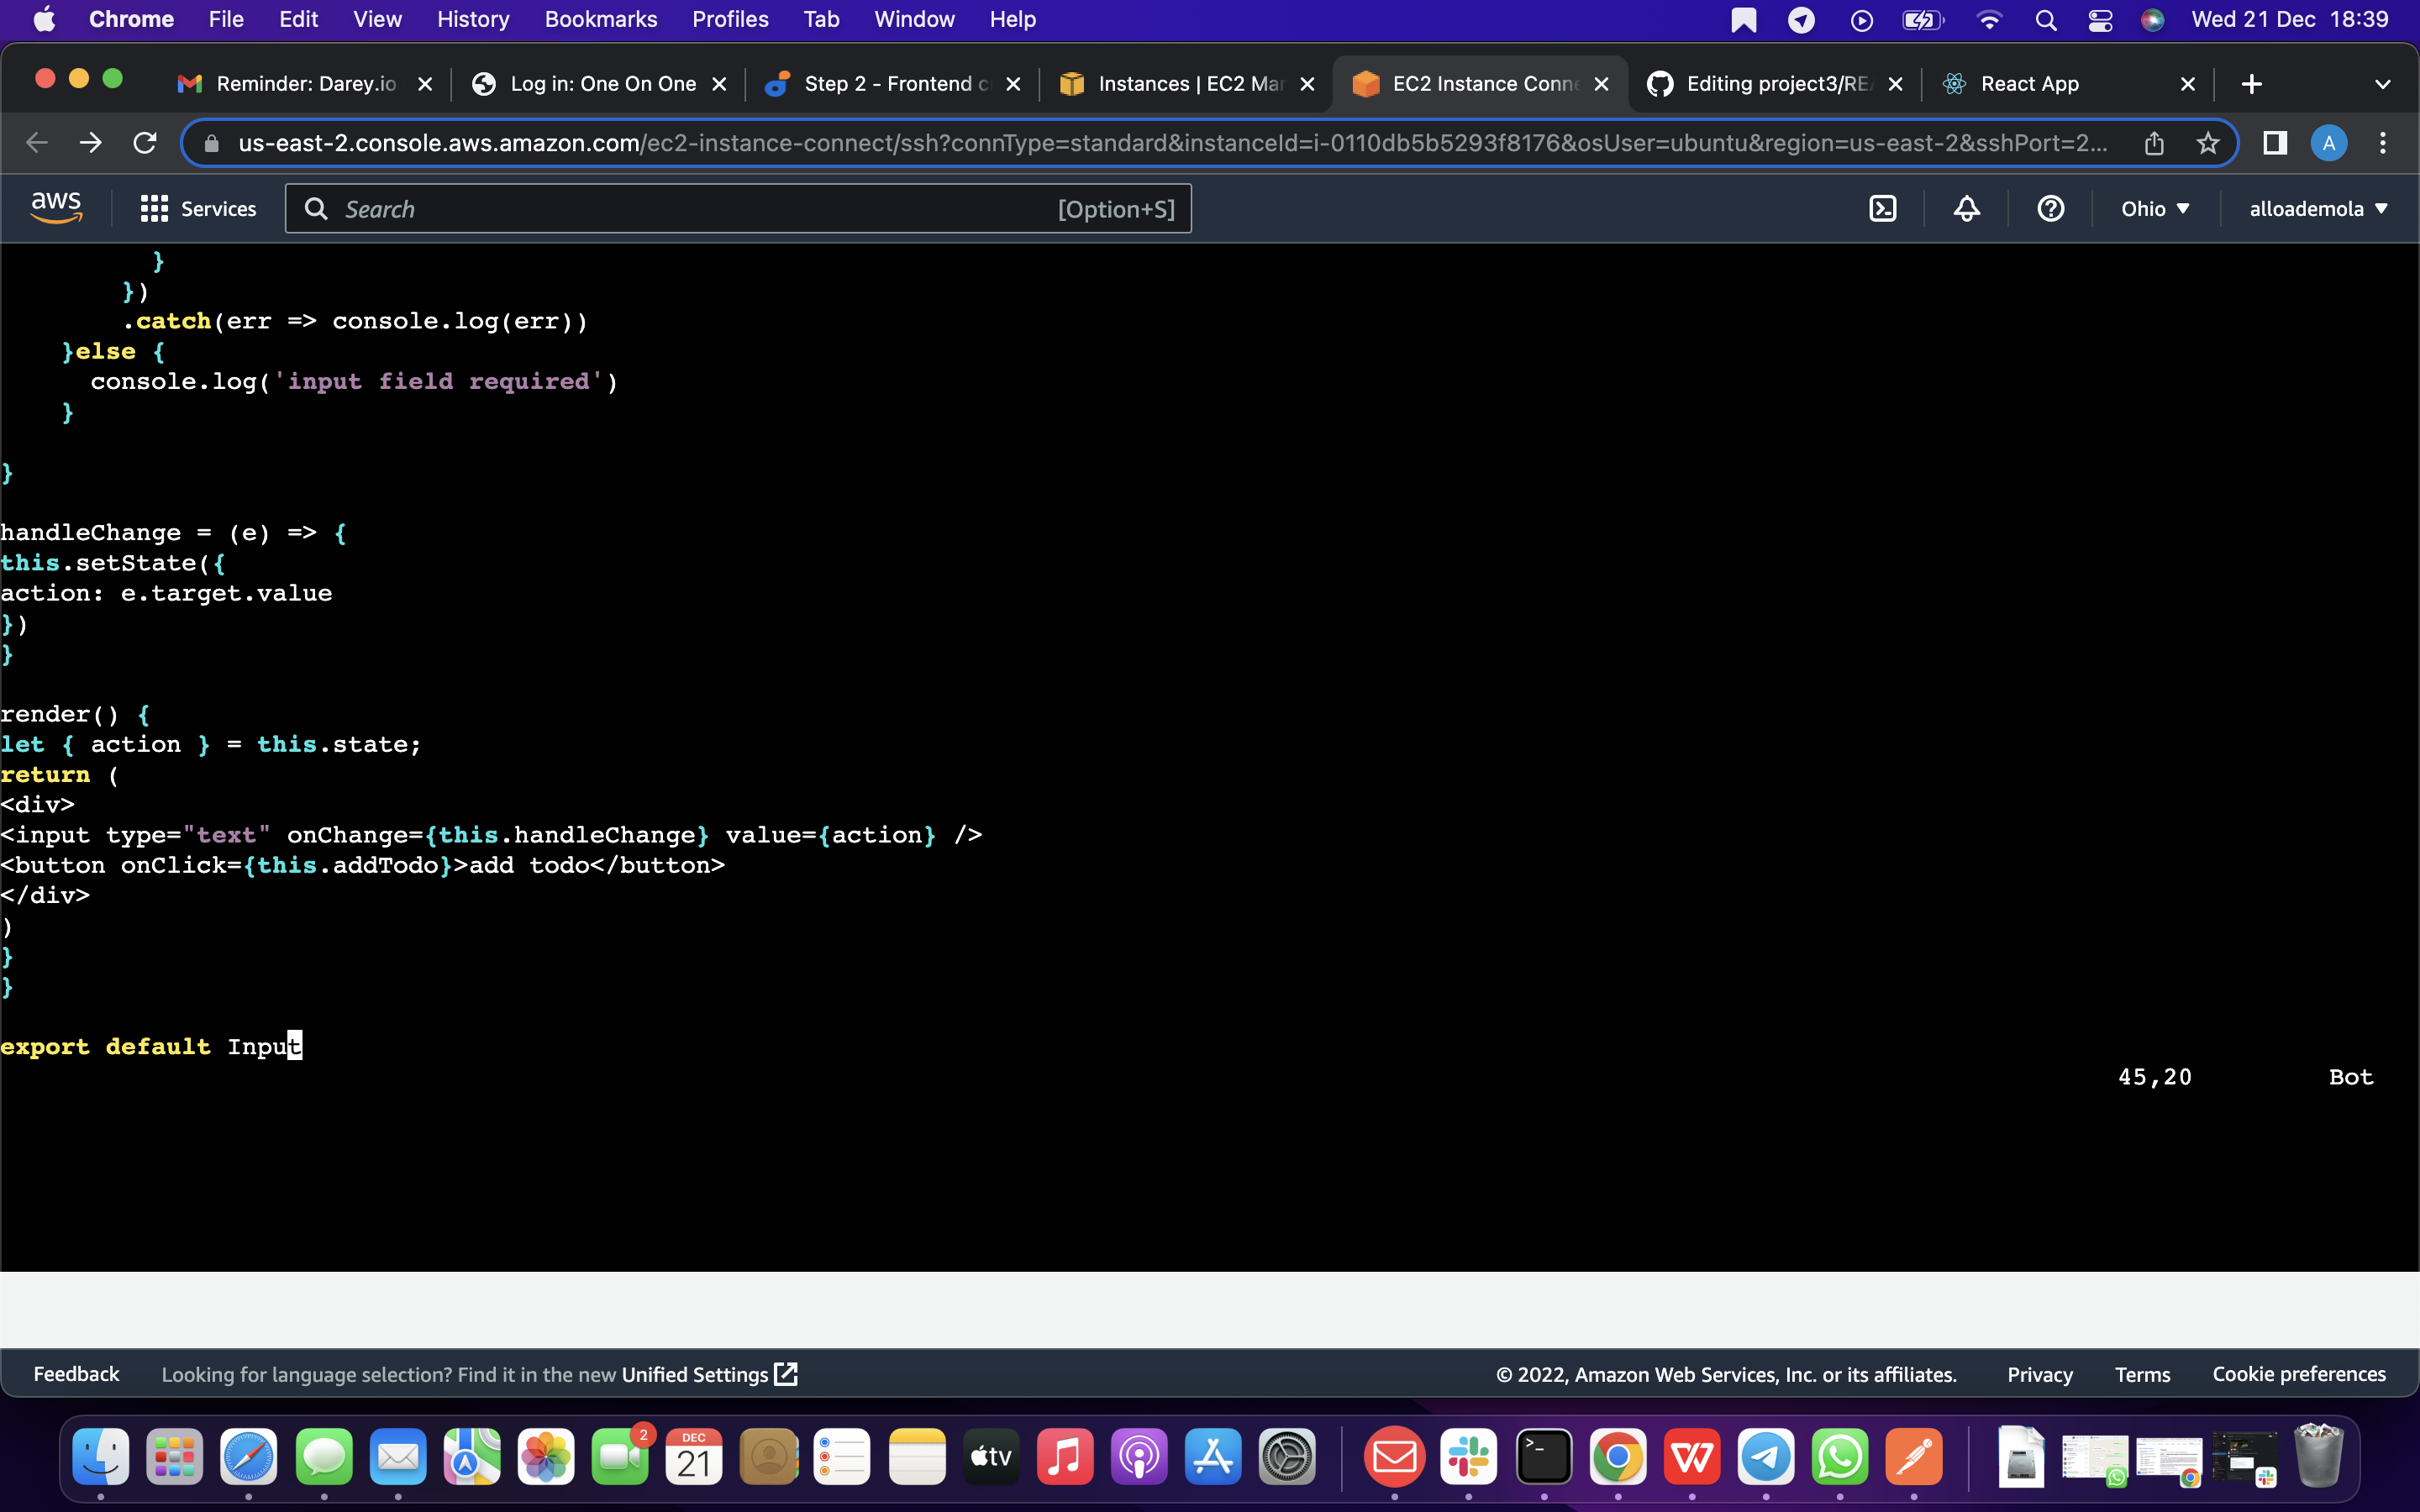Open the notifications bell
Viewport: 2420px width, 1512px height.
click(1965, 208)
